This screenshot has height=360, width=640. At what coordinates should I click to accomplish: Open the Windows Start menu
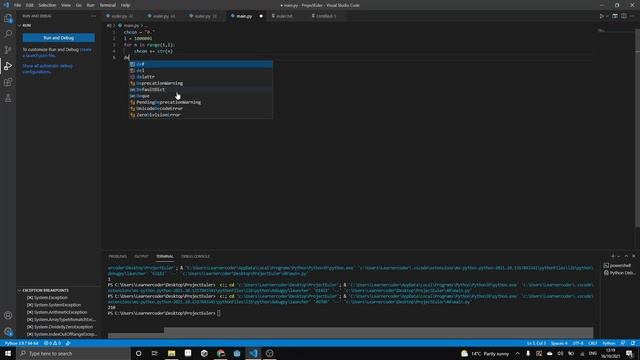tap(8, 353)
